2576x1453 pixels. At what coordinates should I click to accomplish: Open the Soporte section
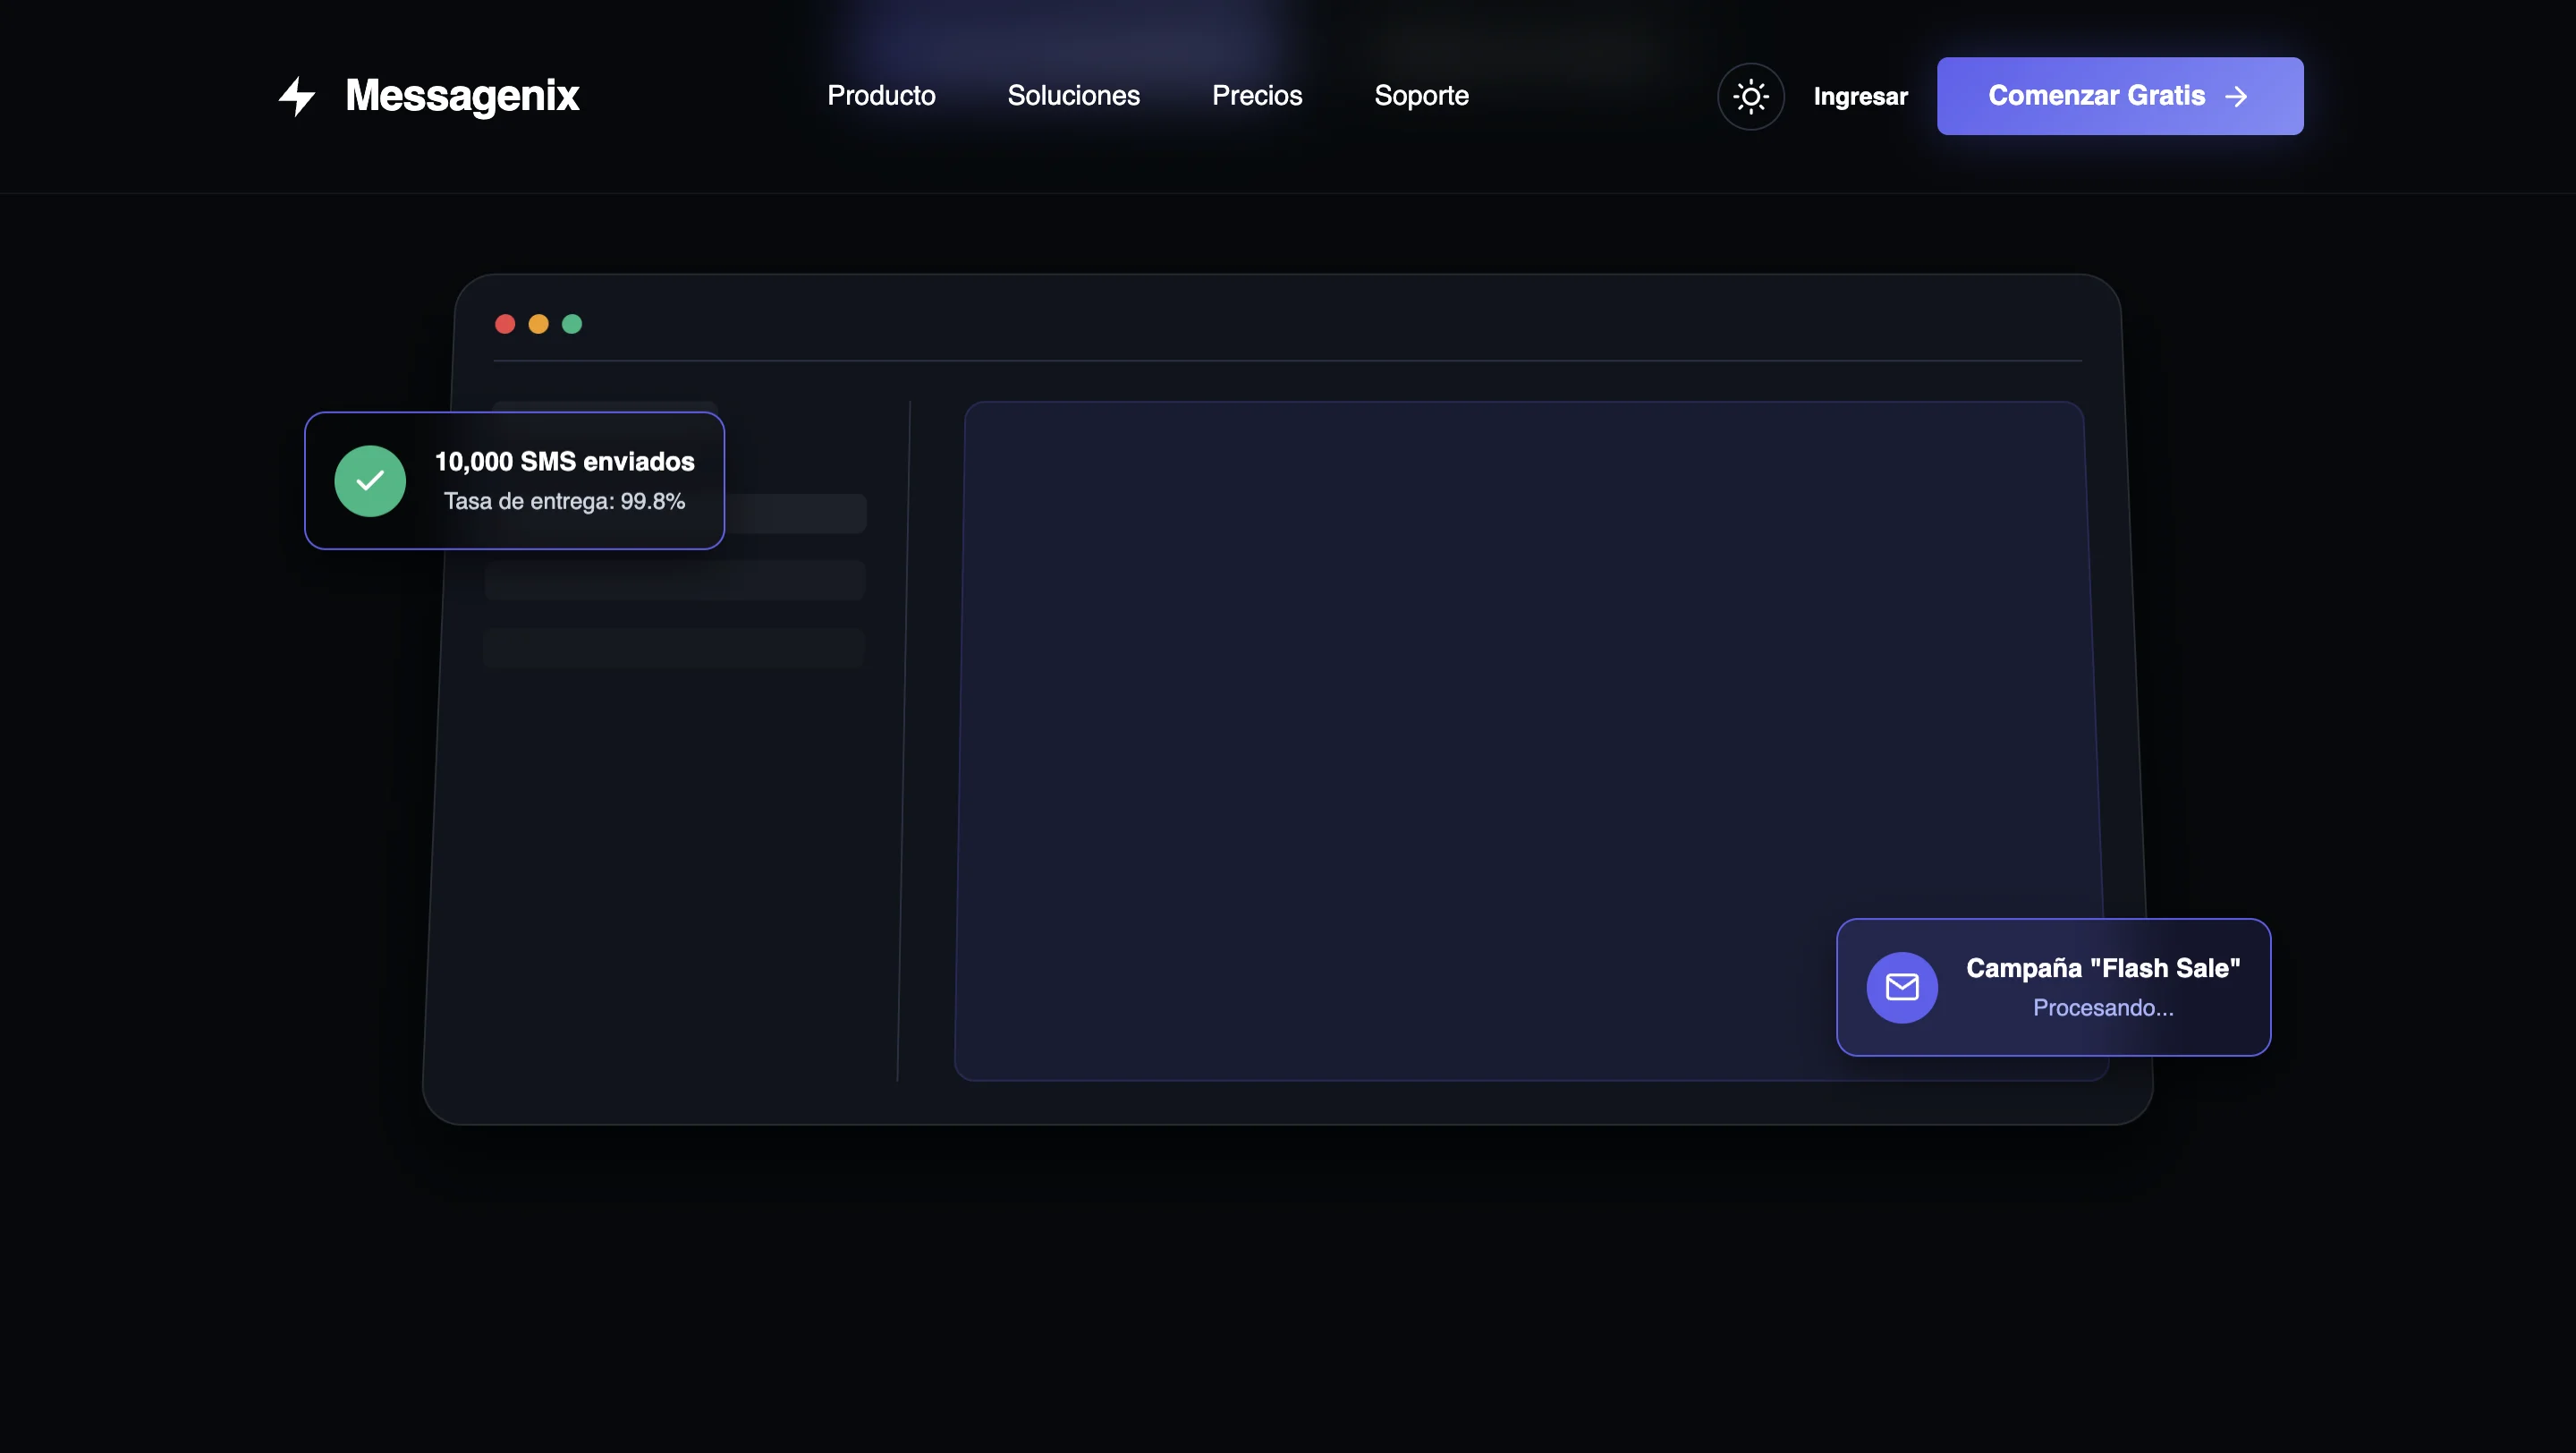pyautogui.click(x=1421, y=96)
